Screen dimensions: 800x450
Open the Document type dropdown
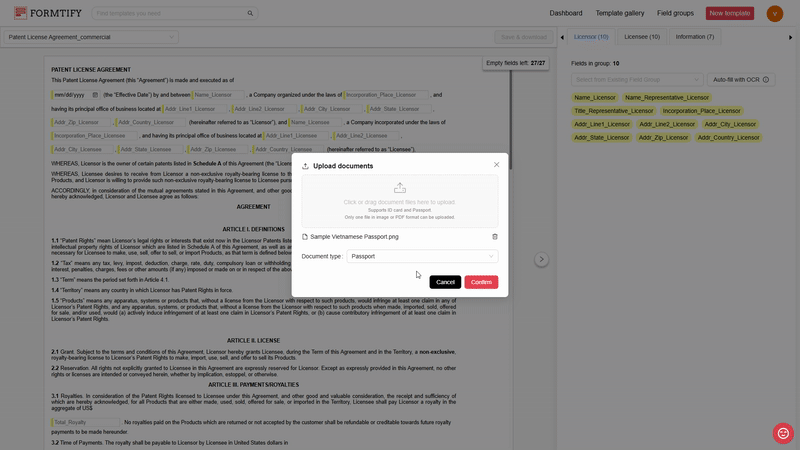point(422,256)
